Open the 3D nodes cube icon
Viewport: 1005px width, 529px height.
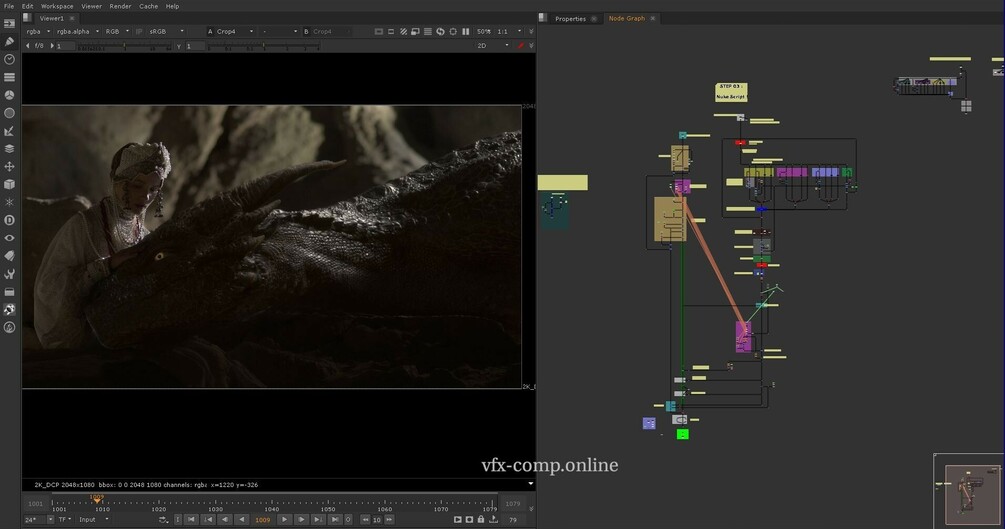pos(9,184)
